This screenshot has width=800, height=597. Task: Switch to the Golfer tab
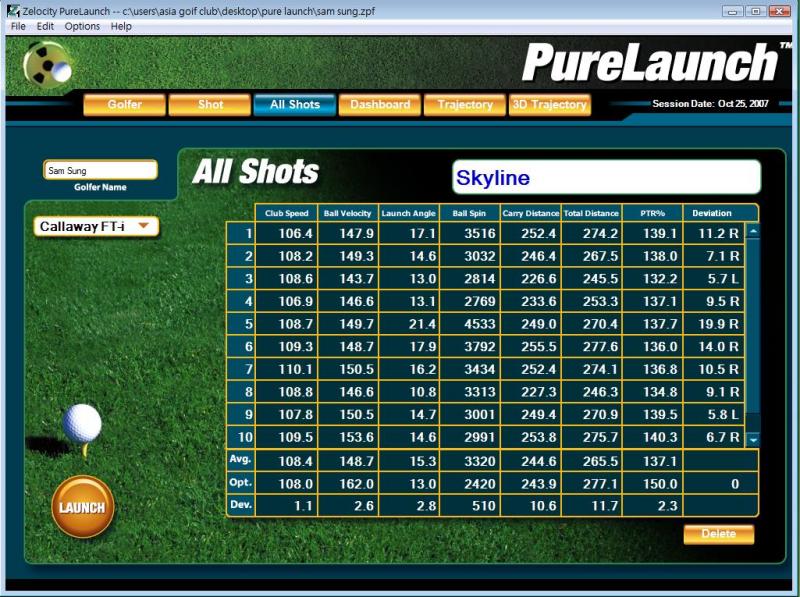click(x=124, y=104)
